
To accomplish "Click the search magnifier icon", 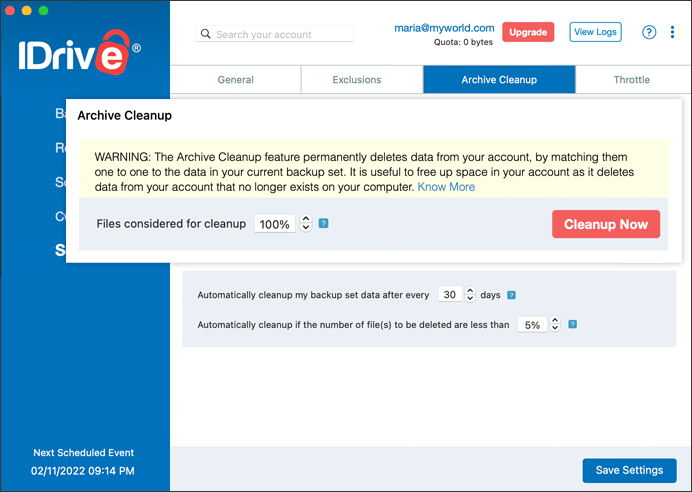I will click(x=205, y=34).
